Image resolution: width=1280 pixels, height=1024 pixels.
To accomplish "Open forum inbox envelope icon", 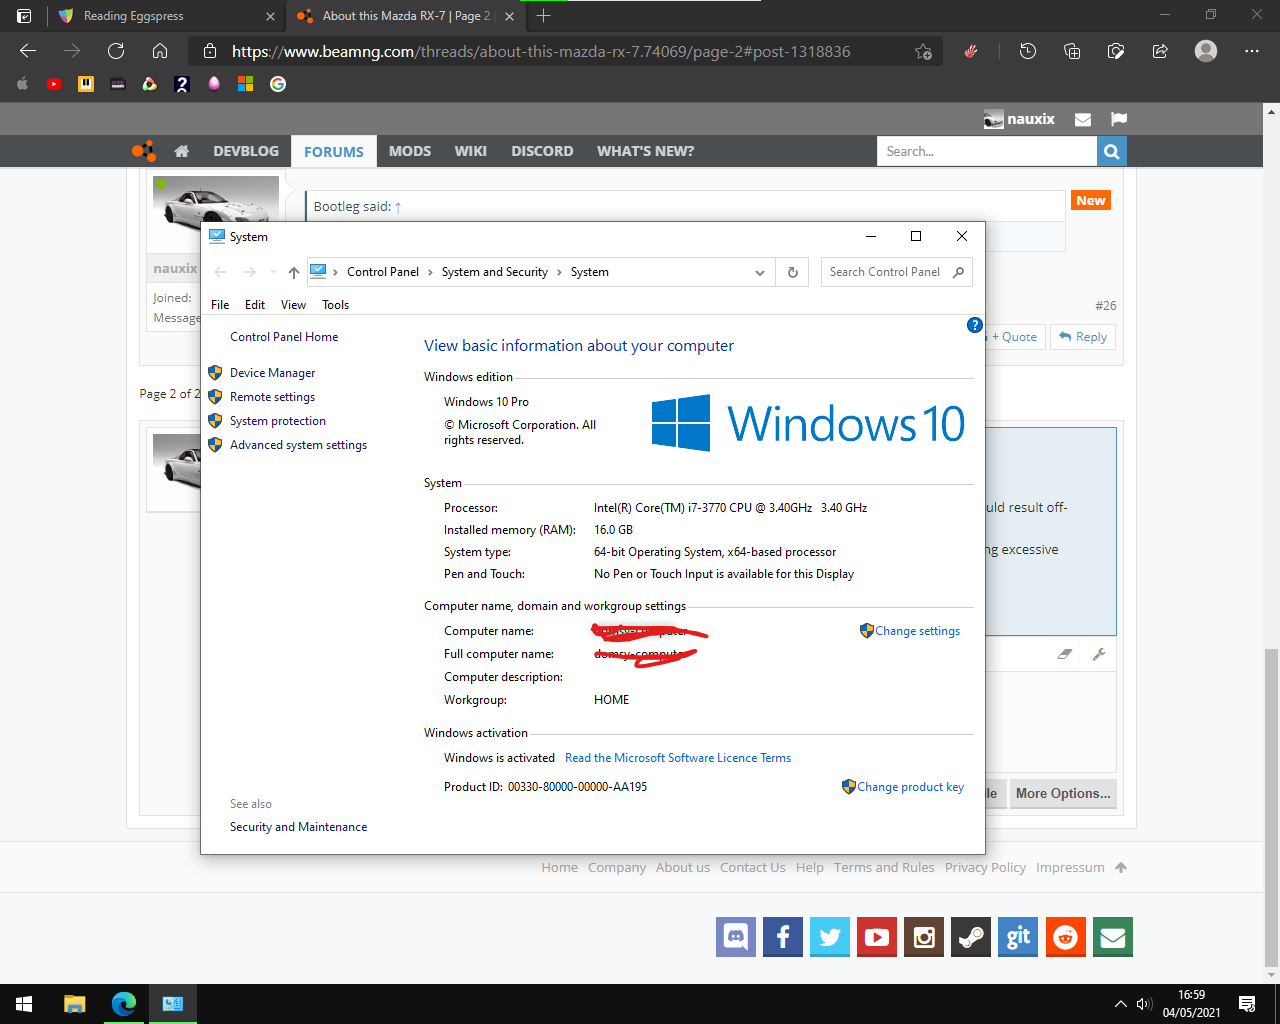I will [x=1083, y=119].
